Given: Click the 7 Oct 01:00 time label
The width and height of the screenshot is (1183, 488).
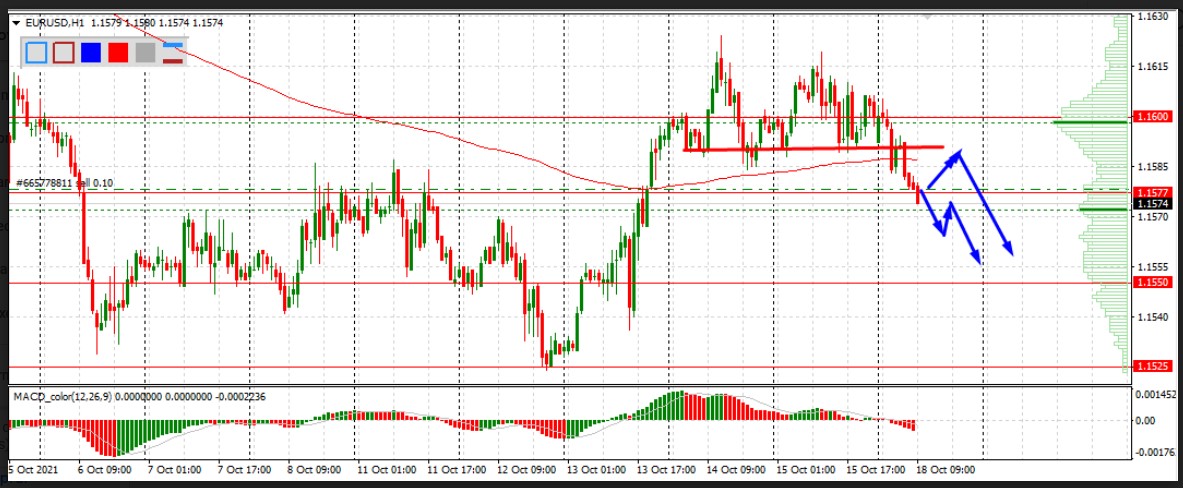Looking at the screenshot, I should coord(174,469).
